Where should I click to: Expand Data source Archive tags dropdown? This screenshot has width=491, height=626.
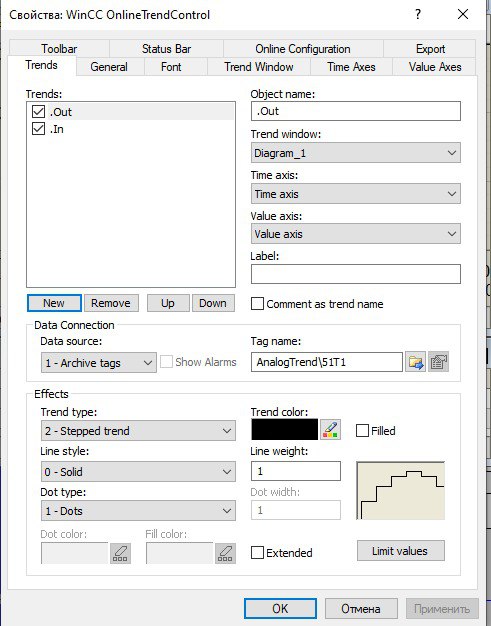coord(99,363)
